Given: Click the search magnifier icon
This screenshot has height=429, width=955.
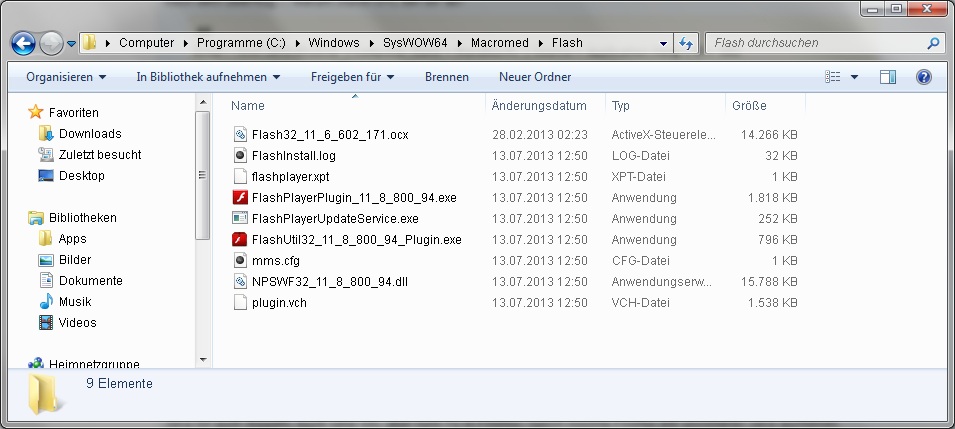Looking at the screenshot, I should coord(932,43).
